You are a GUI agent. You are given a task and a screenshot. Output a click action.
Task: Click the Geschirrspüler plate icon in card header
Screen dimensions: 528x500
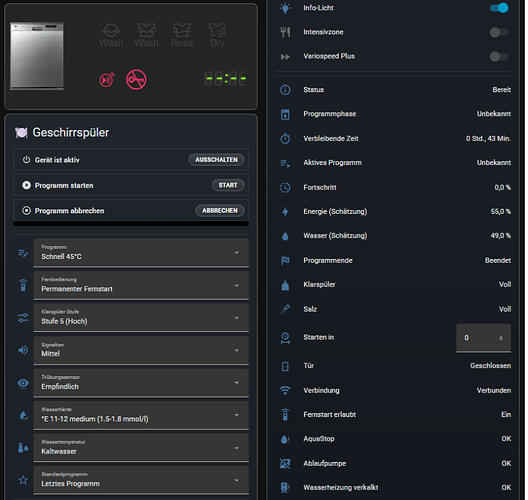[x=21, y=133]
